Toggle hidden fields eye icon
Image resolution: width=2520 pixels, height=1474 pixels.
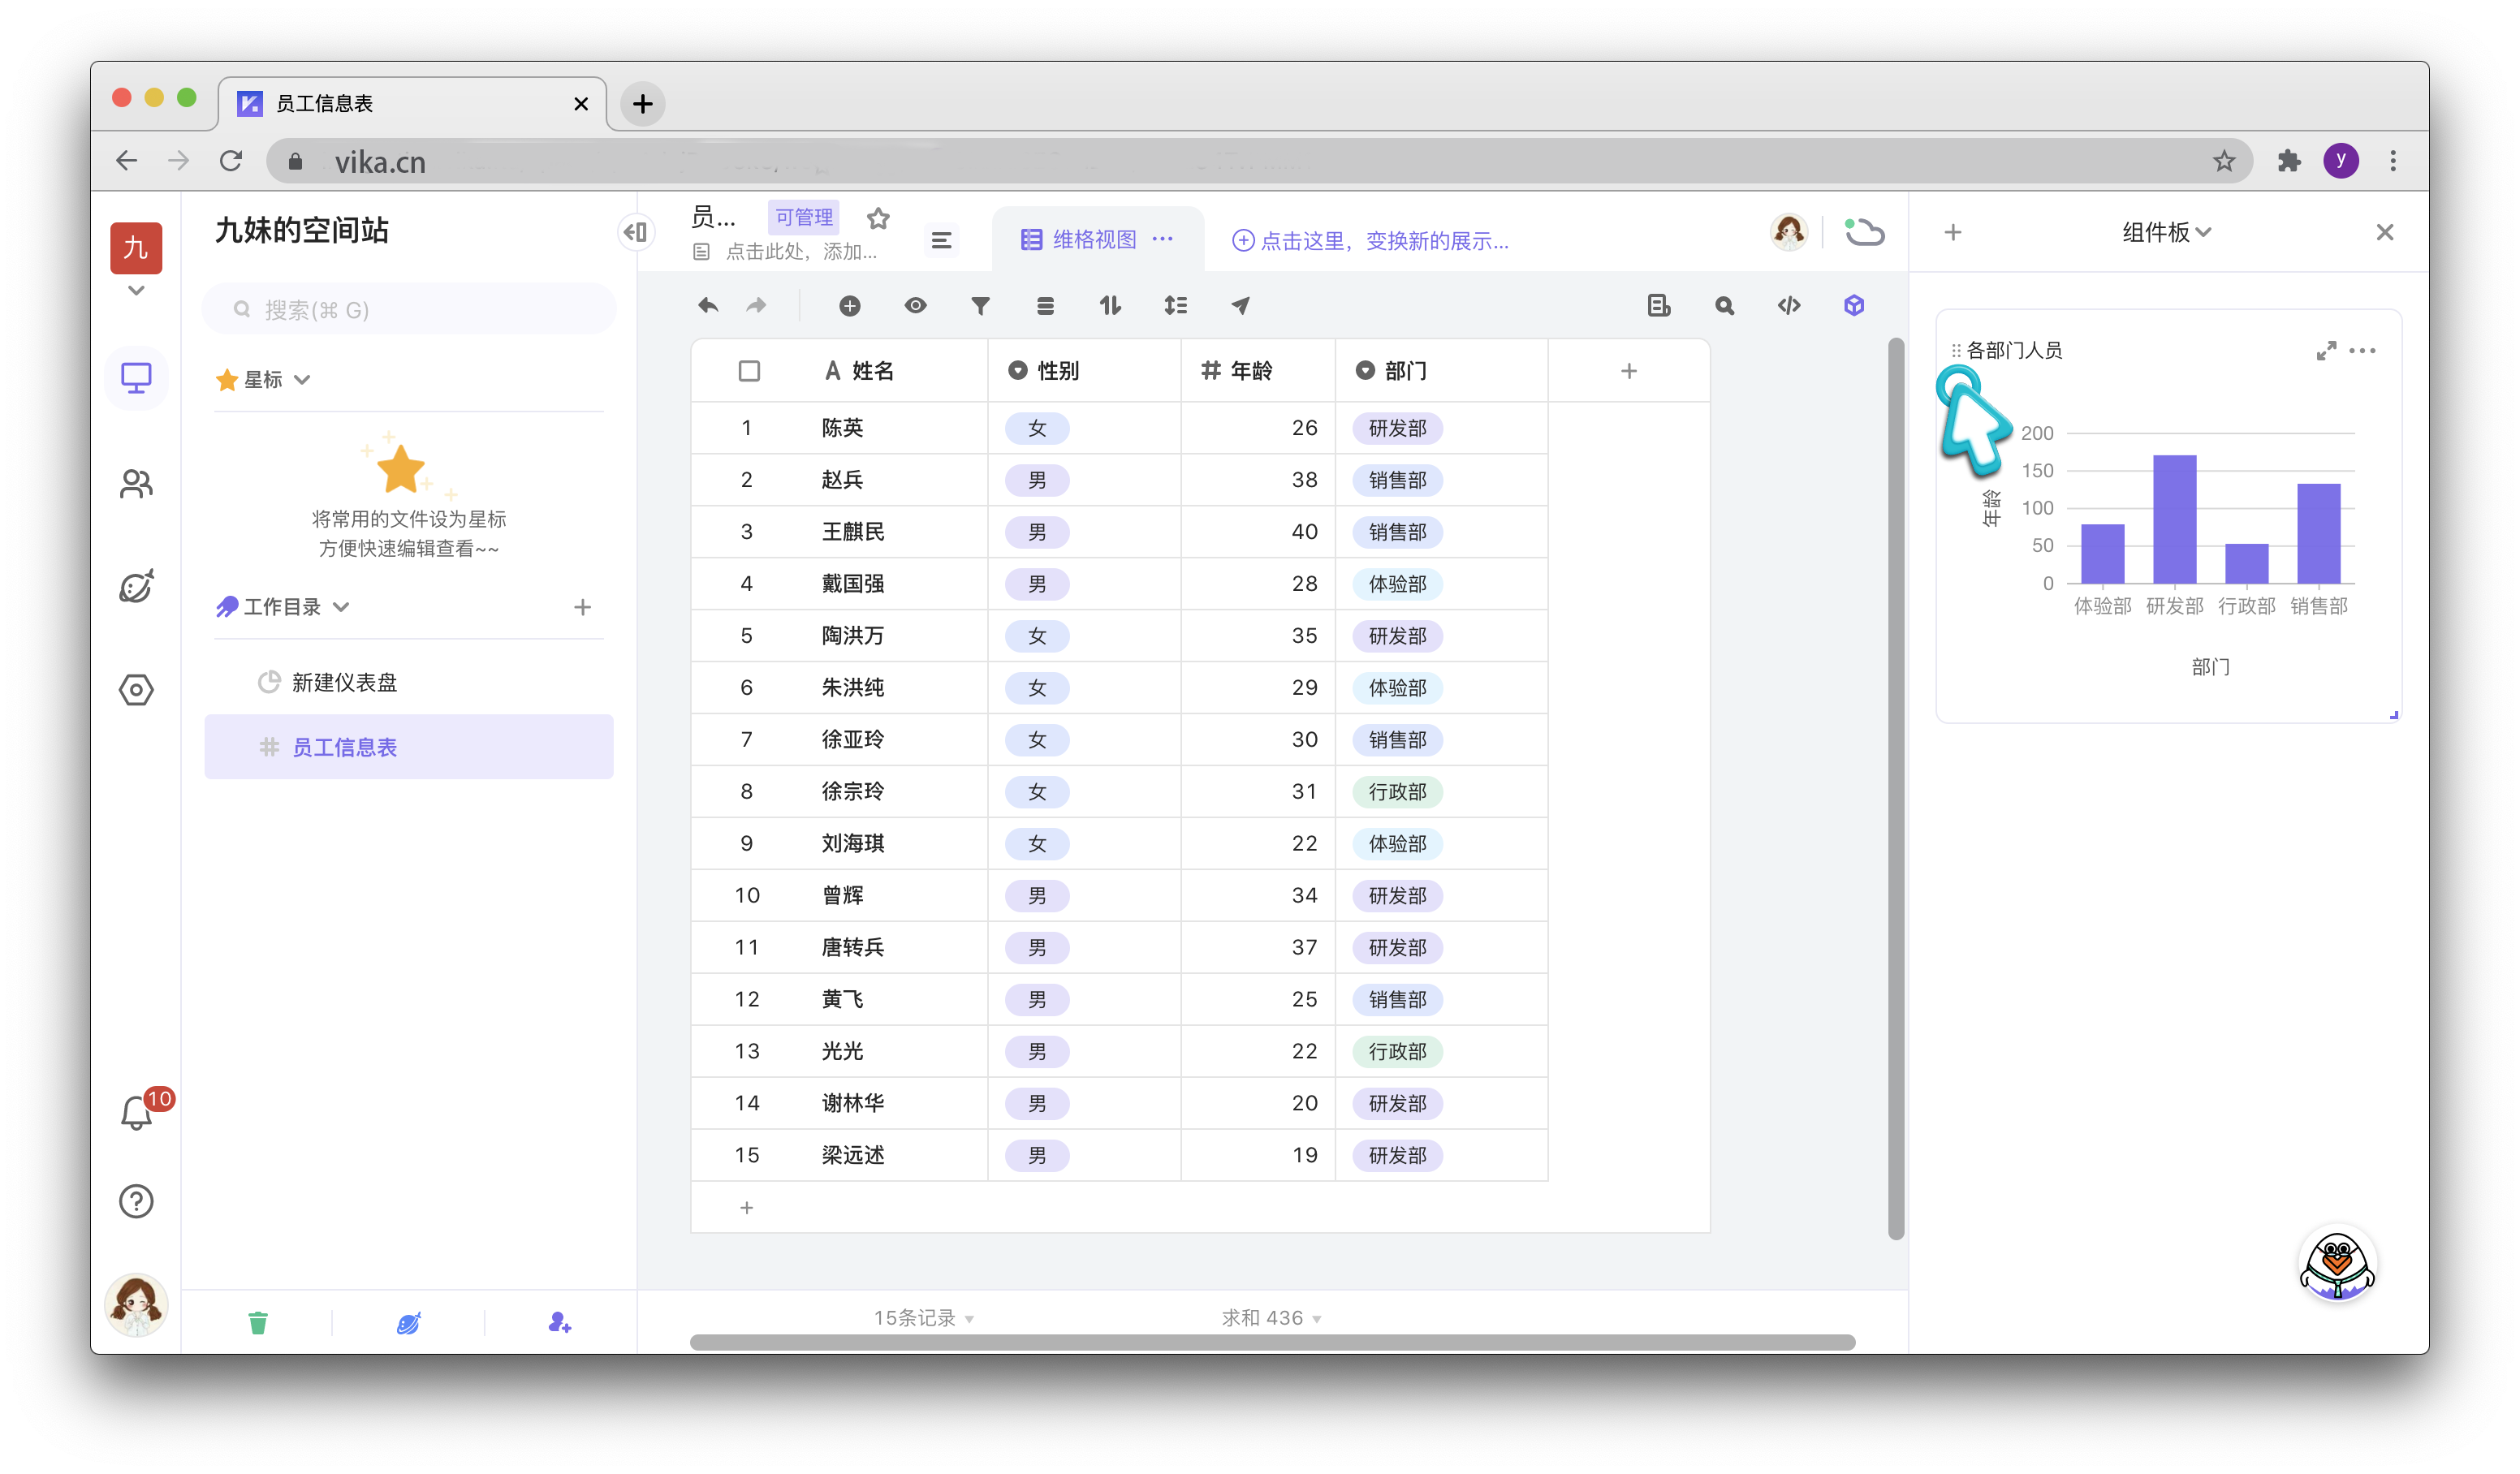[x=915, y=306]
